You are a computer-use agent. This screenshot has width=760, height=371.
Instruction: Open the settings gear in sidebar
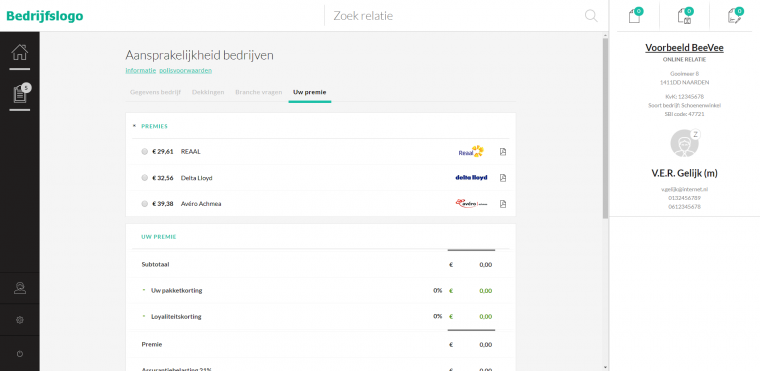click(x=20, y=320)
